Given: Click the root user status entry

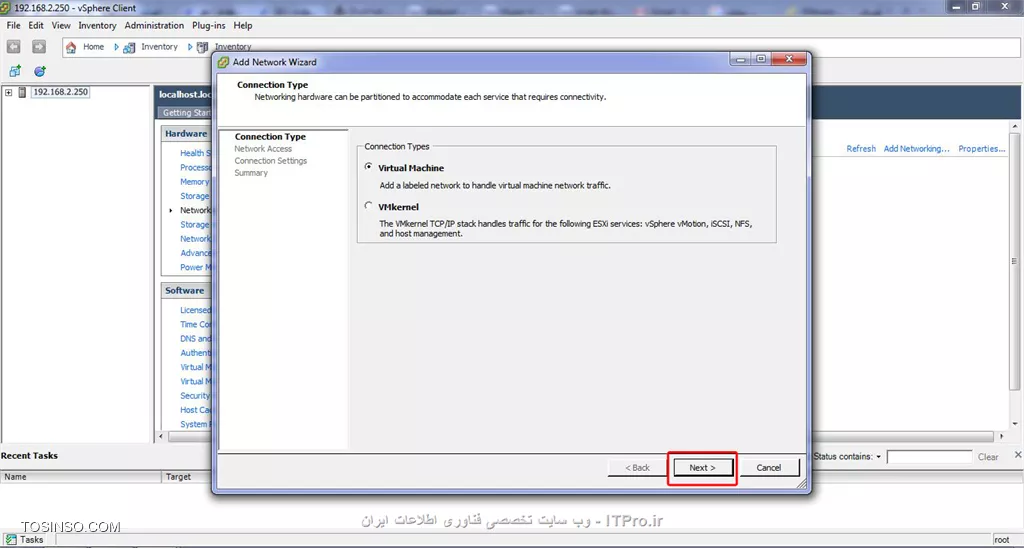Looking at the screenshot, I should [1002, 540].
